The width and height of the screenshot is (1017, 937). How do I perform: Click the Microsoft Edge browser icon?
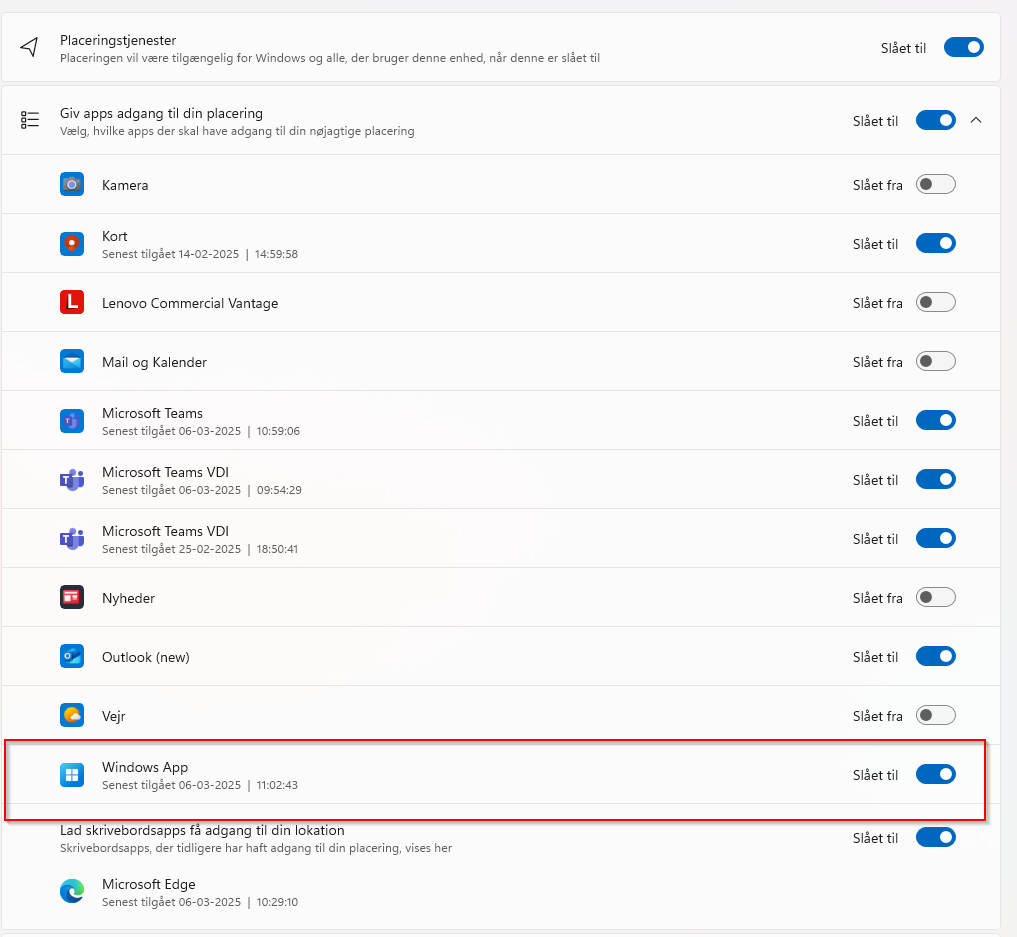point(72,892)
